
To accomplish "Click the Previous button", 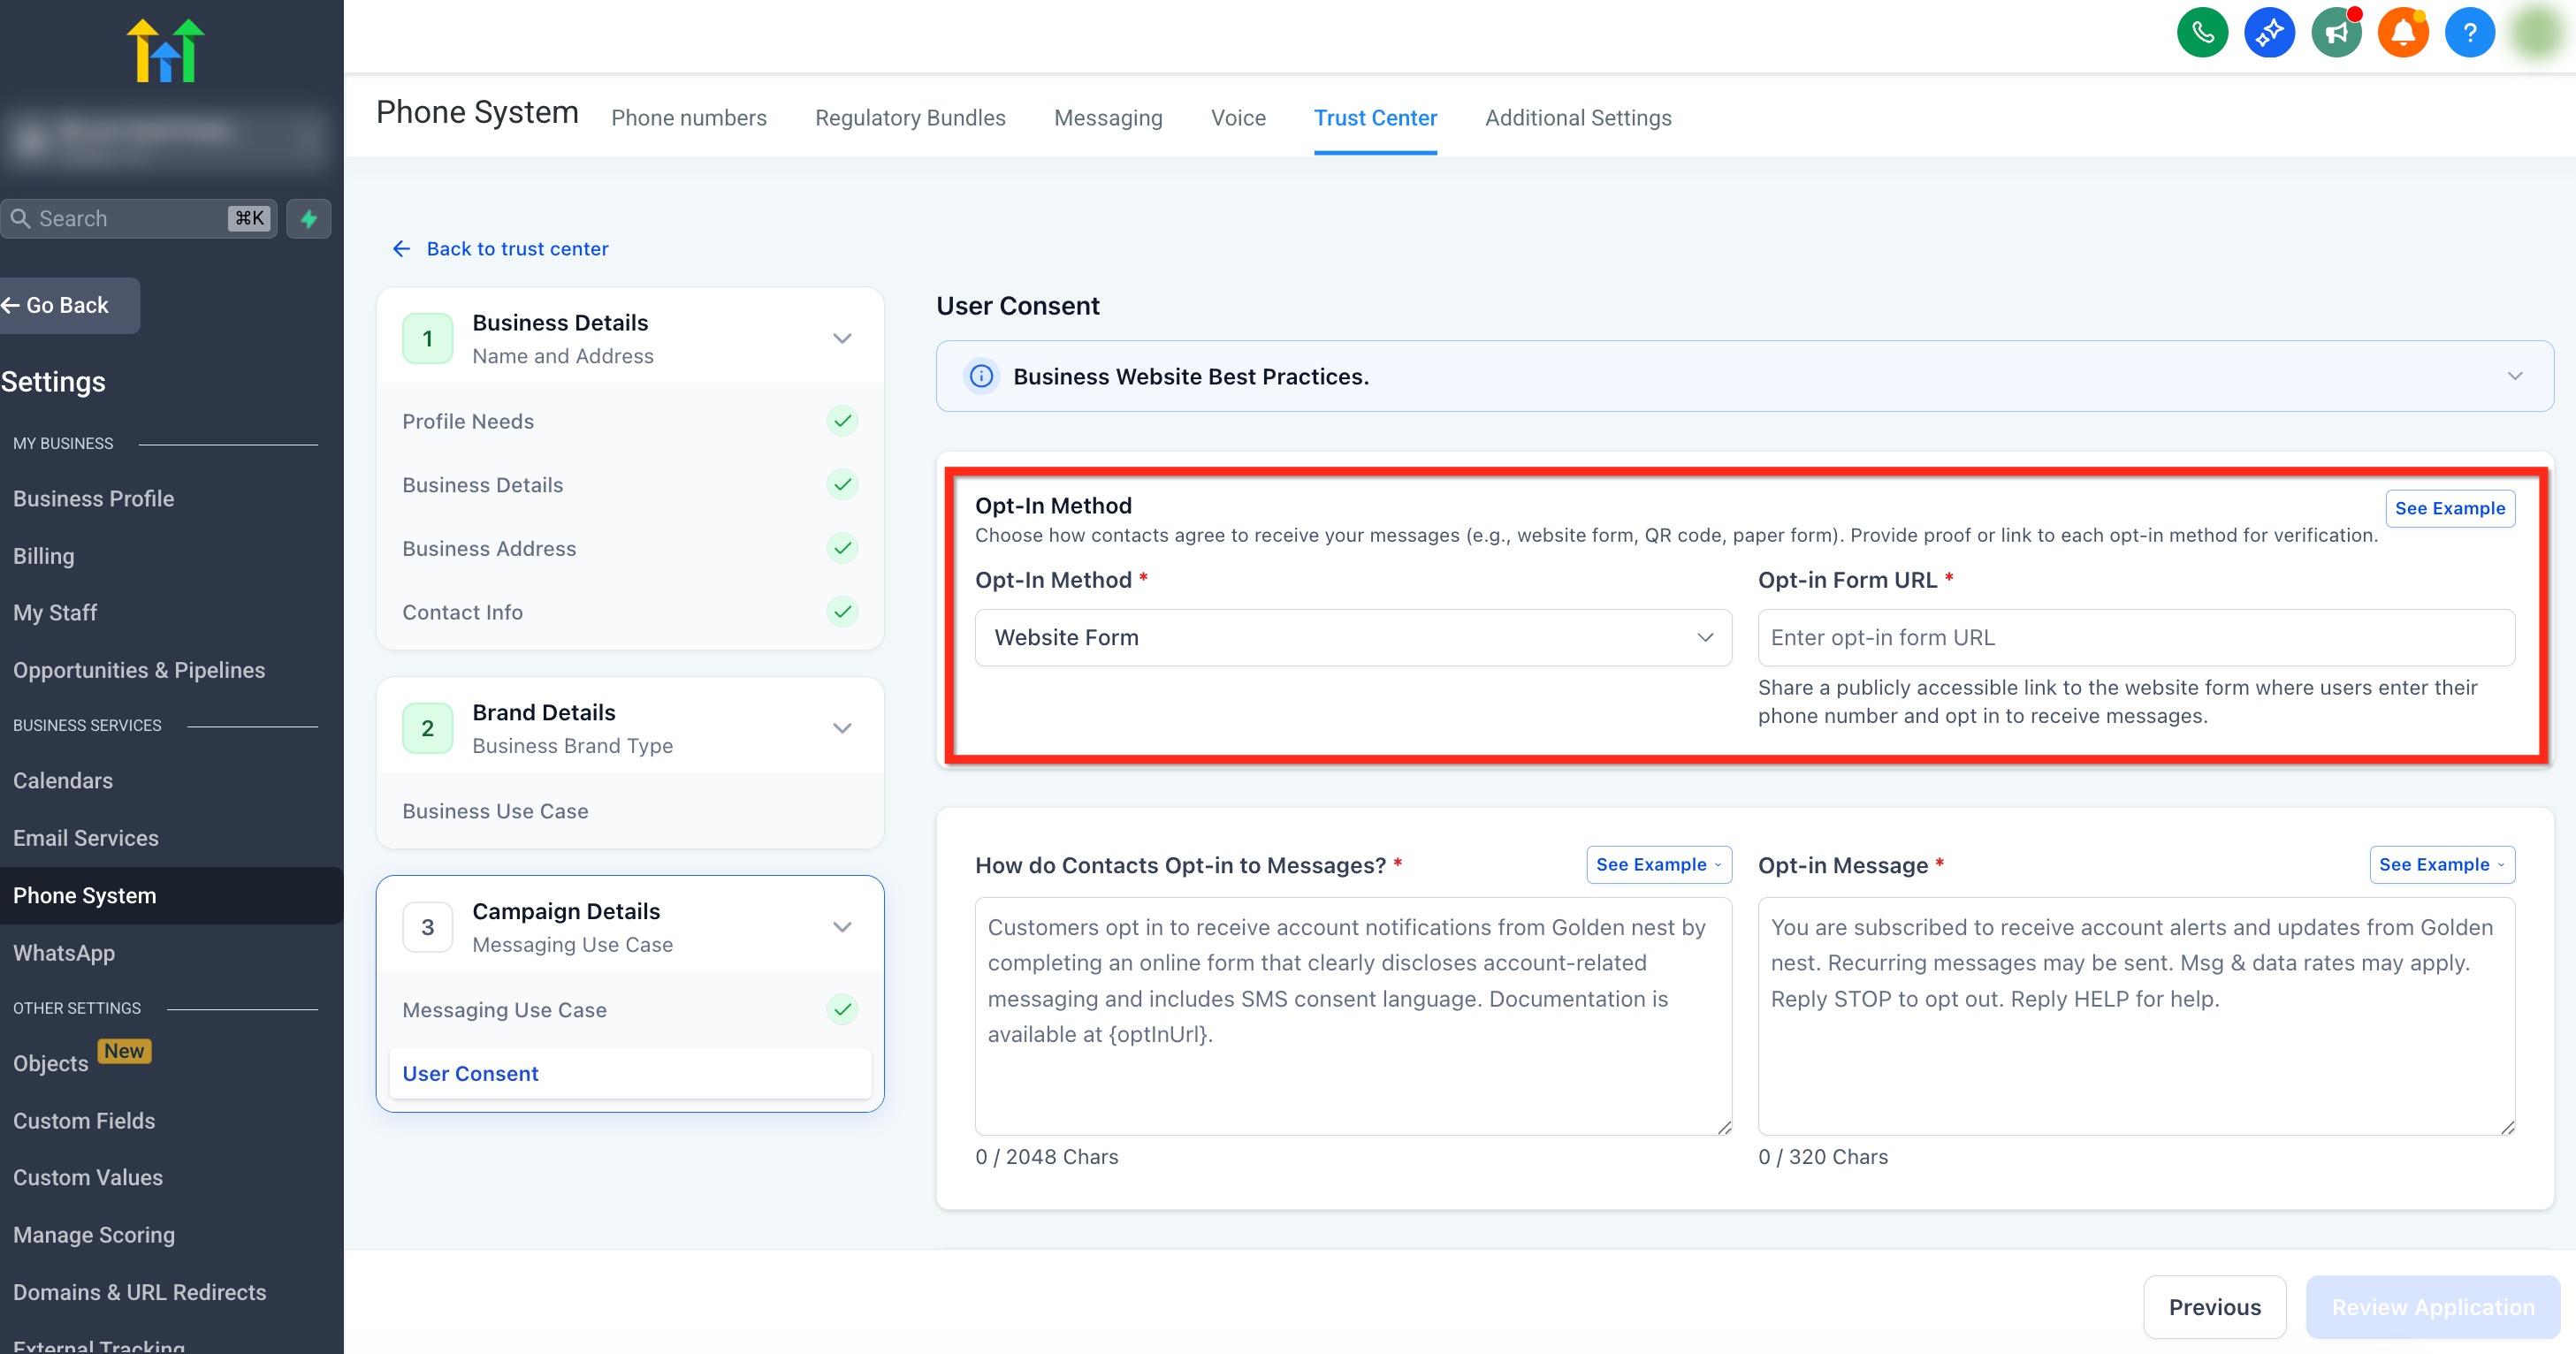I will tap(2214, 1307).
